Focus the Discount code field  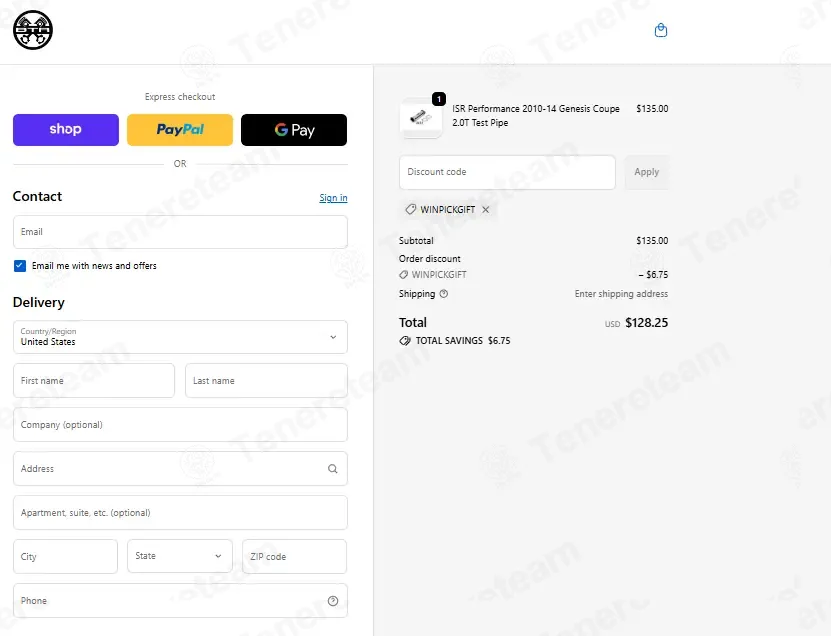[507, 172]
